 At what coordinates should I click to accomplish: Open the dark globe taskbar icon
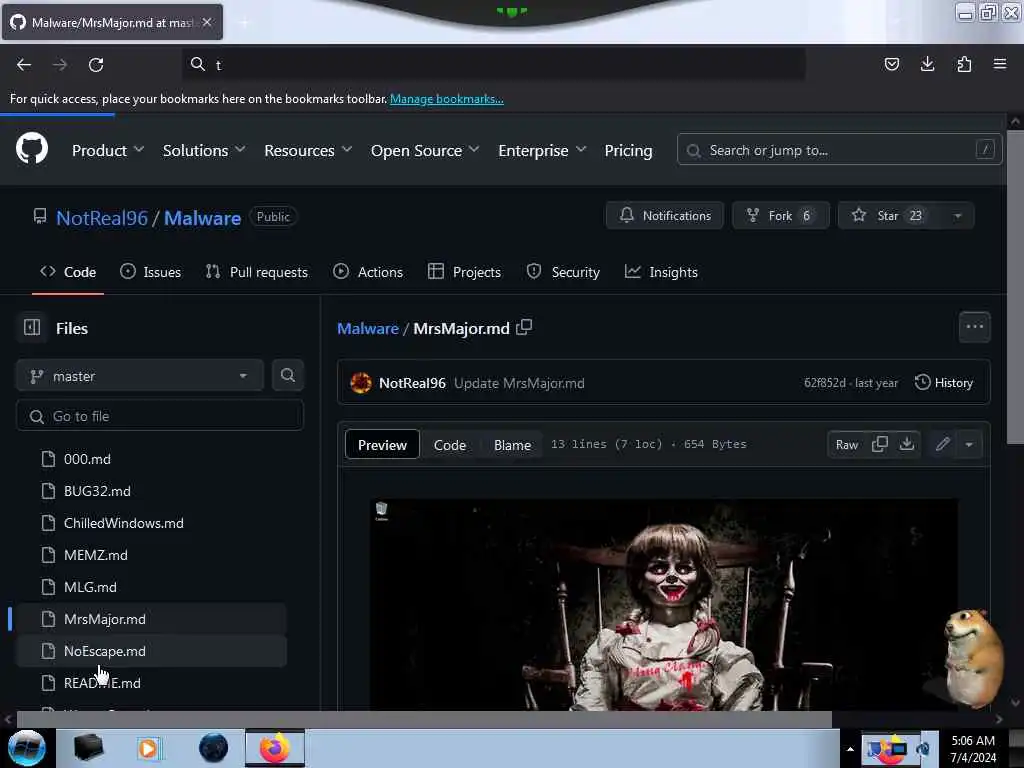coord(214,748)
